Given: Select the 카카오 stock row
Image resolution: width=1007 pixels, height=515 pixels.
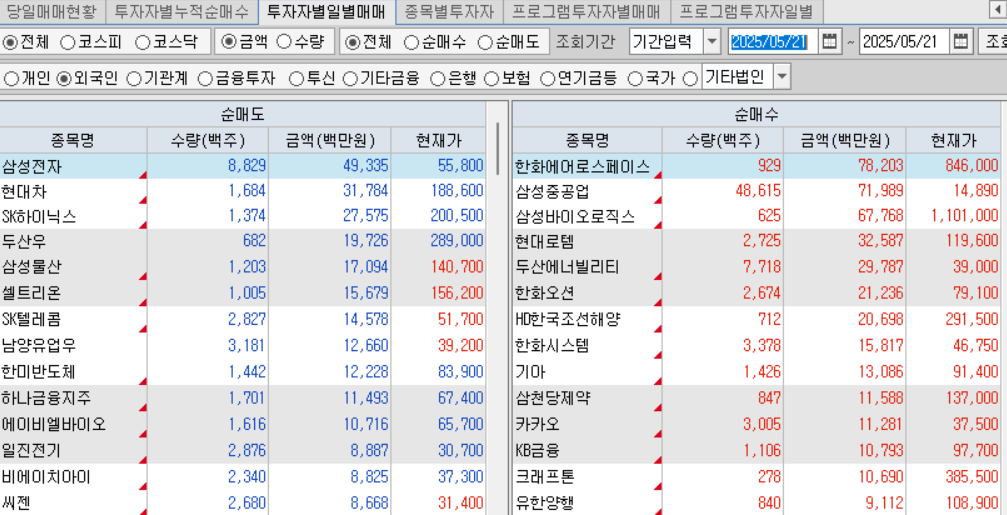Looking at the screenshot, I should pos(758,424).
